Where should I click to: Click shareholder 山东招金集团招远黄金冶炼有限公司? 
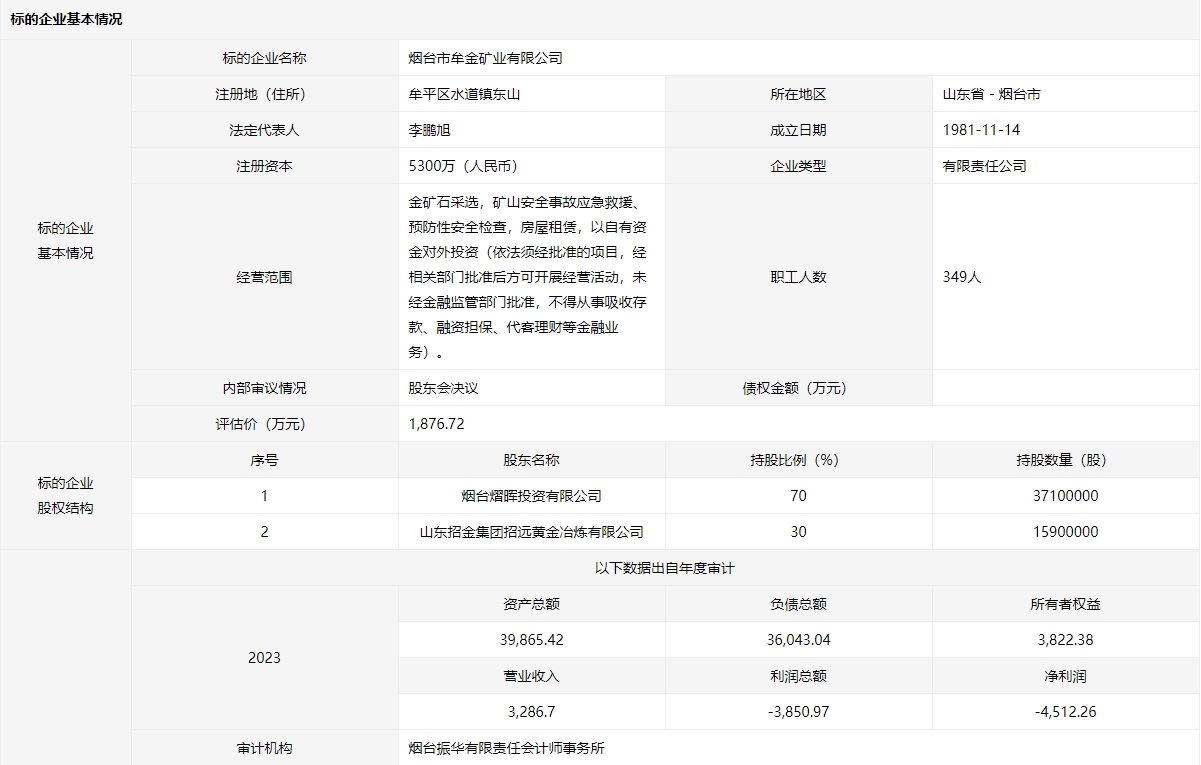click(531, 532)
